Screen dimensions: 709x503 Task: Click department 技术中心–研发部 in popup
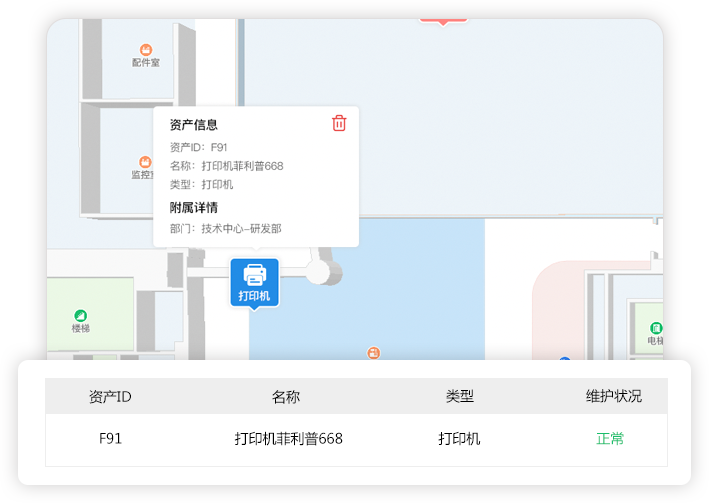pos(241,229)
